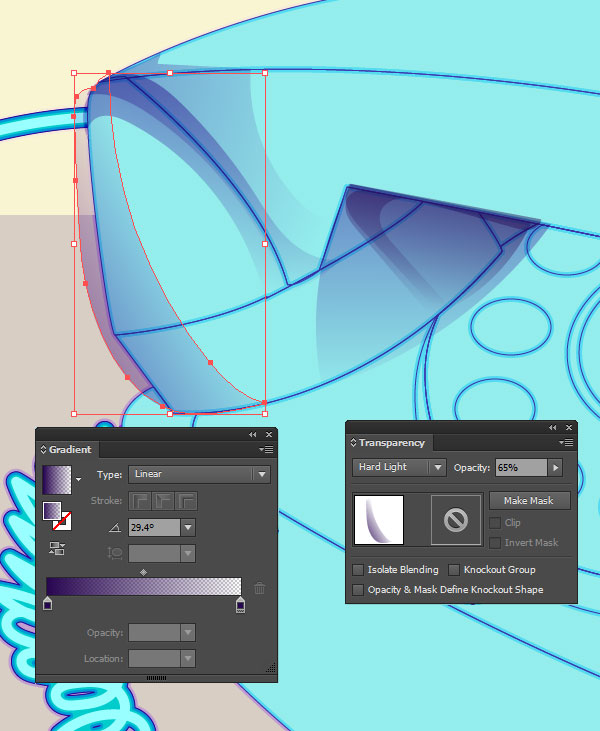Enable Opacity & Mask Define Knockout Shape
This screenshot has height=731, width=600.
click(358, 590)
